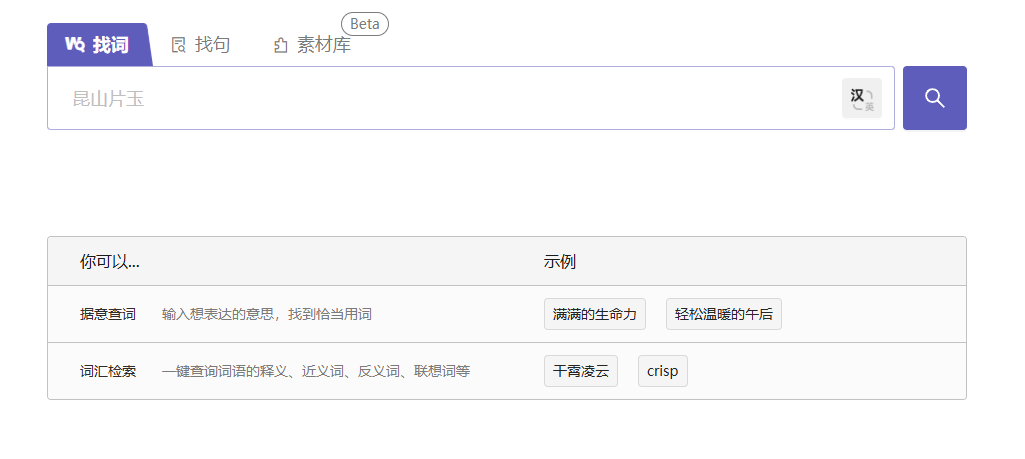Screen dimensions: 1025x459
Task: Click the 据意查词 label
Action: [x=108, y=314]
